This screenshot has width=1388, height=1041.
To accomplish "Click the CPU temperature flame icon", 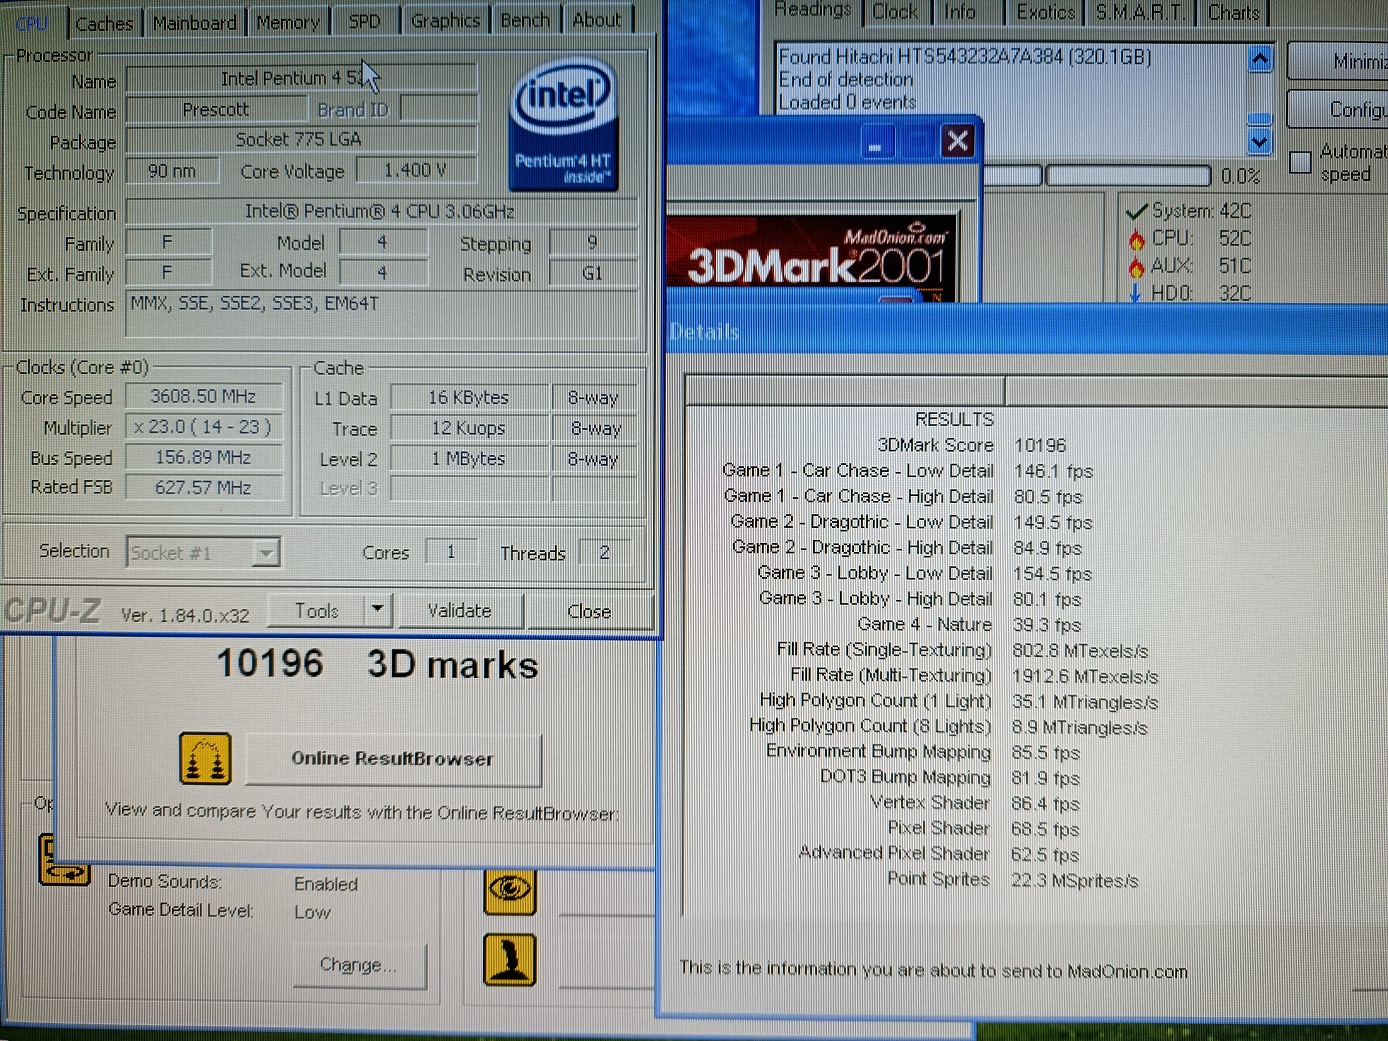I will click(x=1136, y=239).
